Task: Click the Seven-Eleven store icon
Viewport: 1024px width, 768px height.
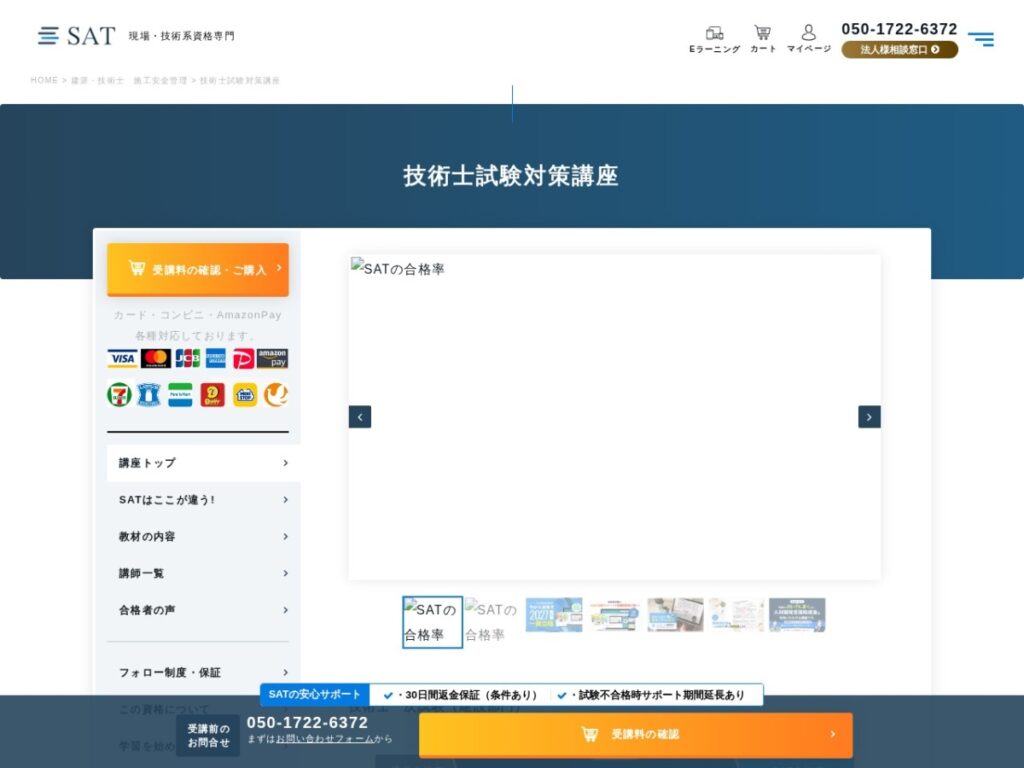Action: tap(120, 394)
